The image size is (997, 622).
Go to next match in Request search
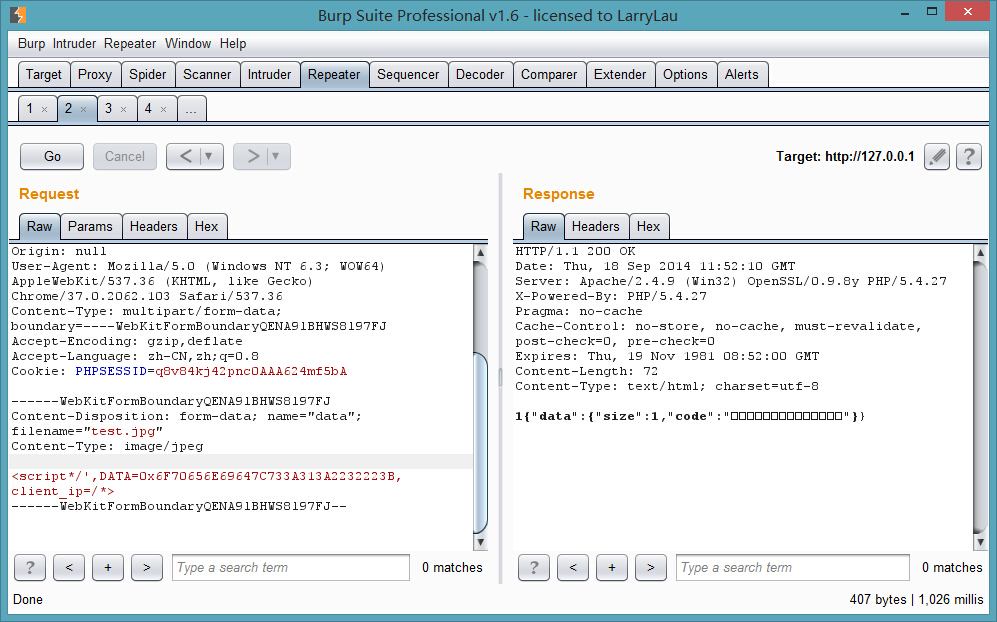coord(147,567)
